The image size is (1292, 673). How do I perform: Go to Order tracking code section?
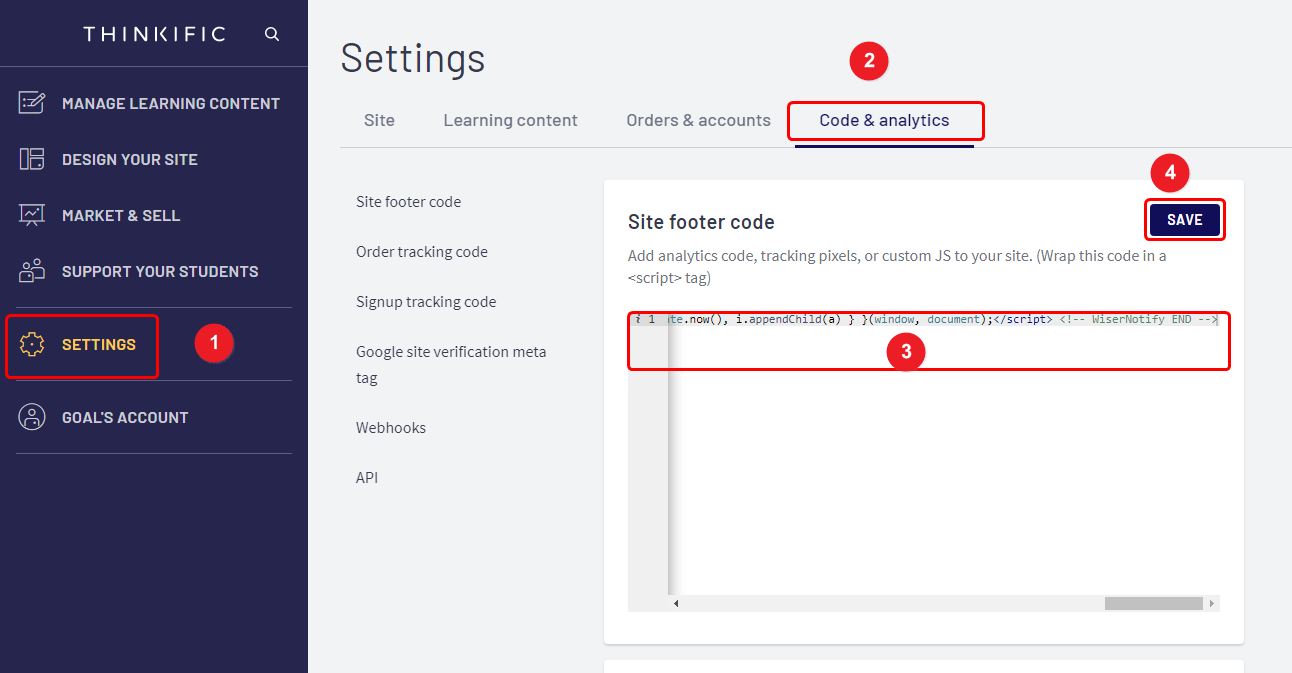422,252
